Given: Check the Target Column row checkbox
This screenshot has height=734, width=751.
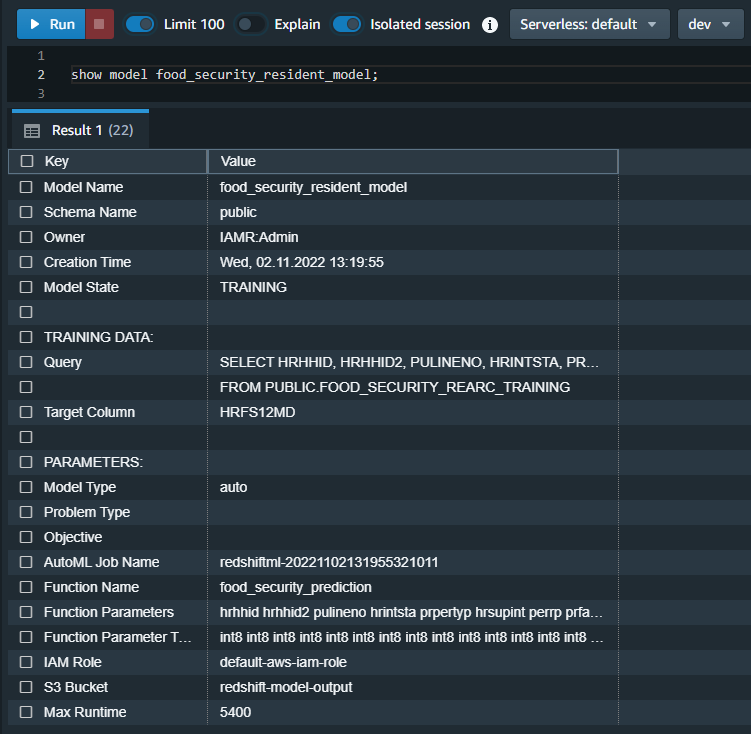Looking at the screenshot, I should coord(26,412).
